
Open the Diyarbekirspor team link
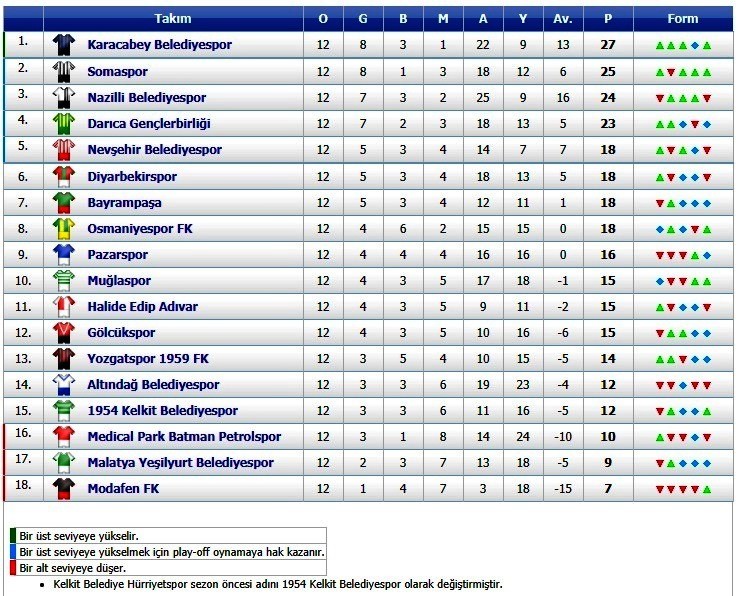click(x=132, y=177)
